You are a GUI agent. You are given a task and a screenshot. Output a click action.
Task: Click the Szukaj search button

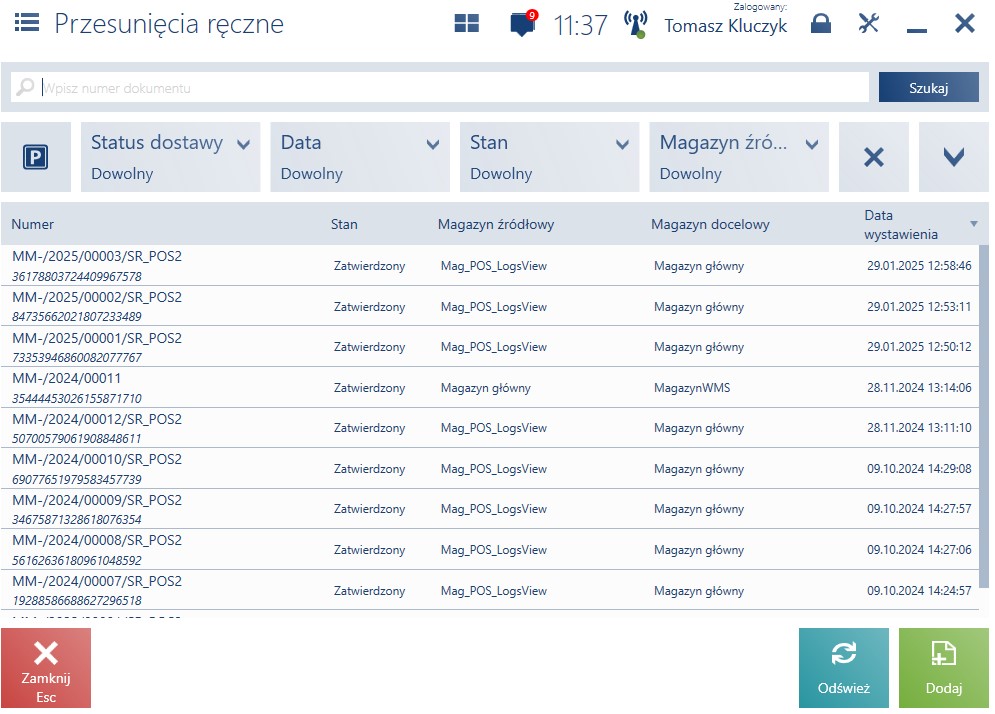coord(928,88)
